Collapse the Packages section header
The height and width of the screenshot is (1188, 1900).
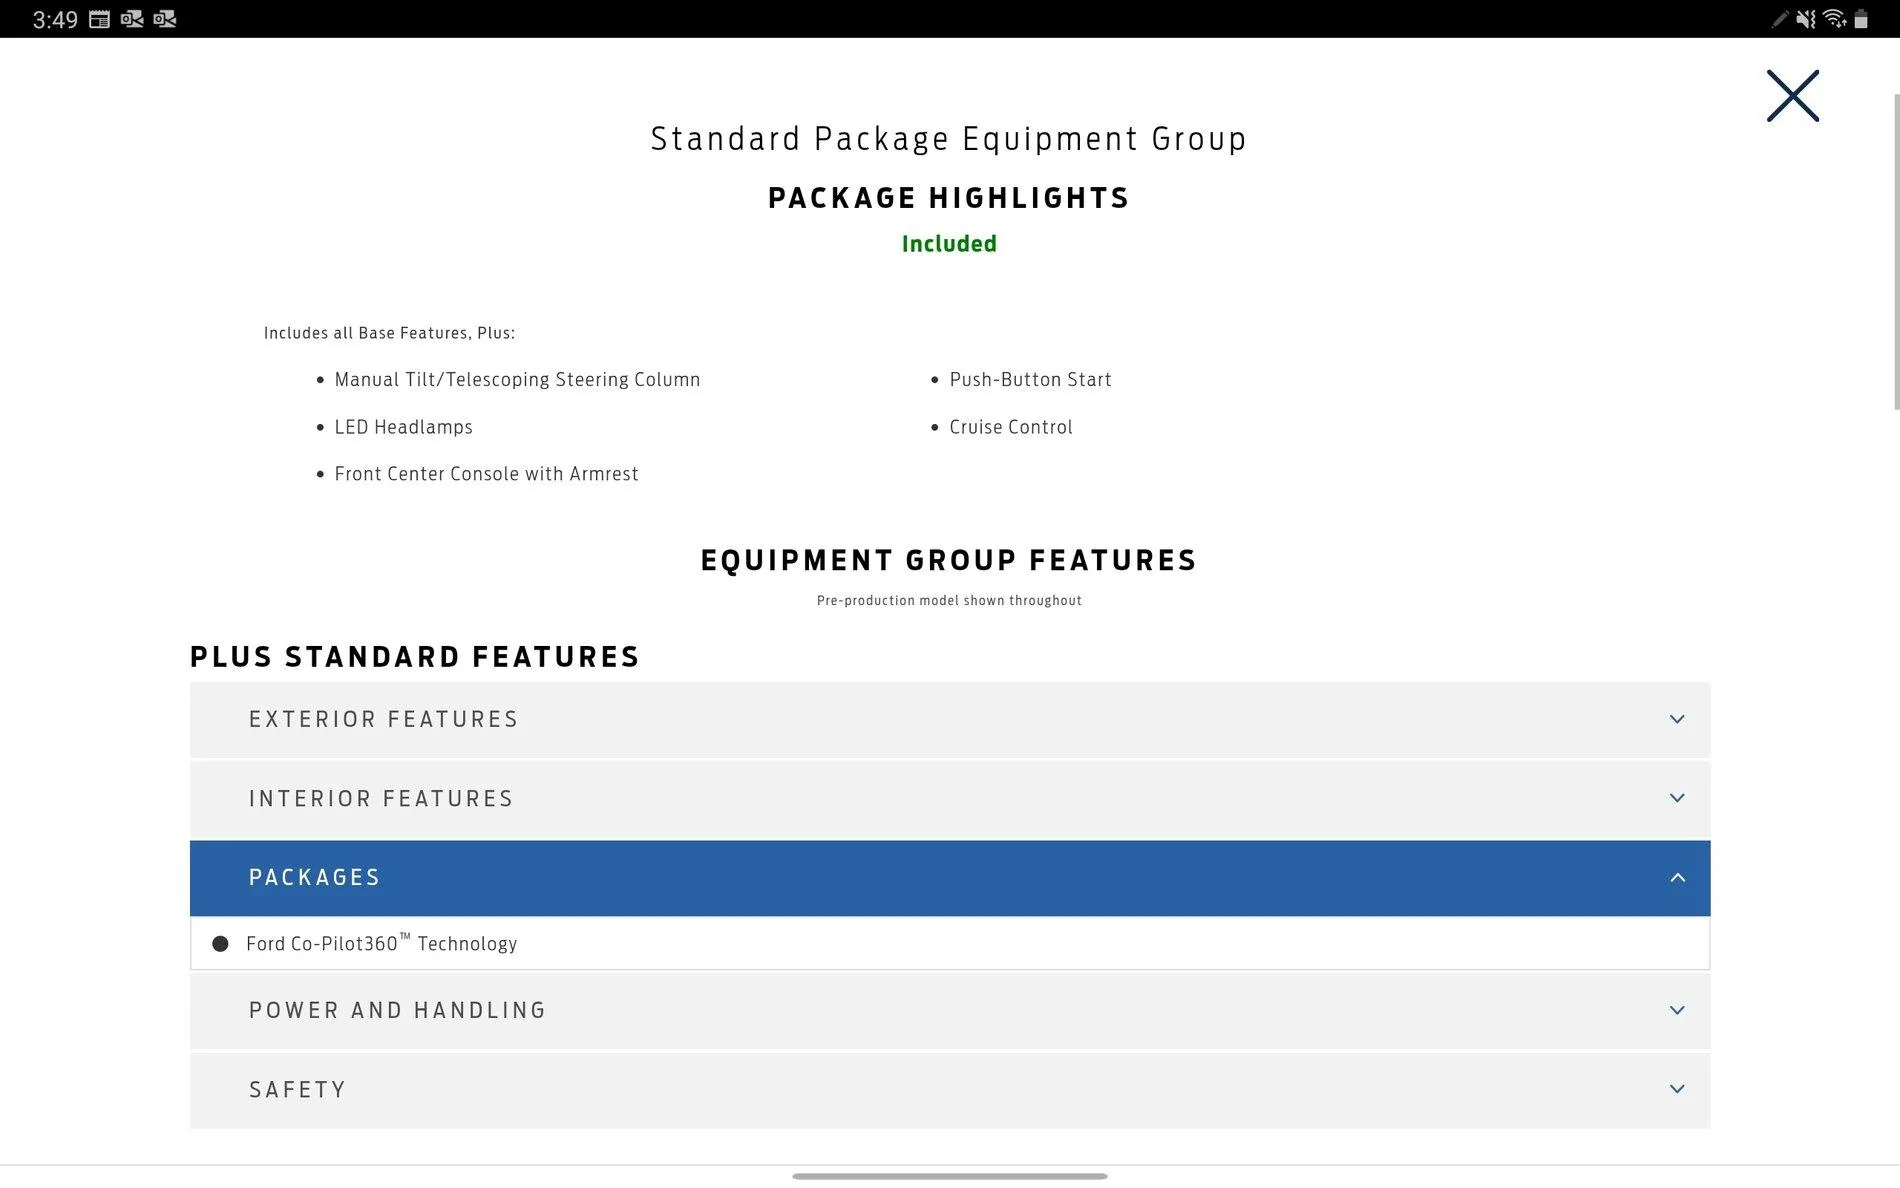coord(950,878)
